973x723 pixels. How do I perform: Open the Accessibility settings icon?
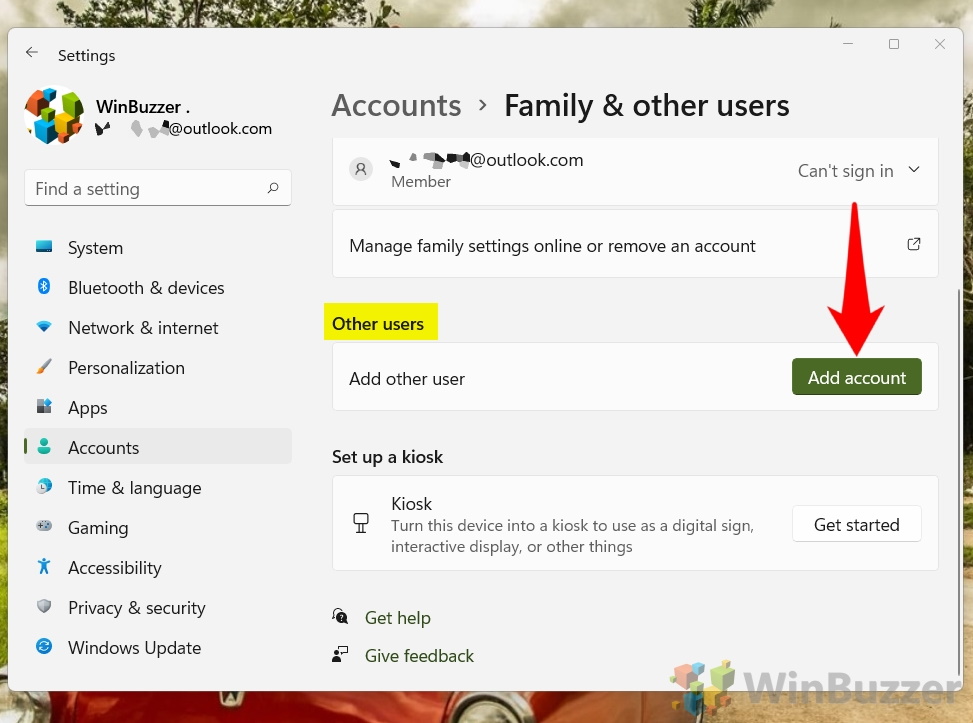pyautogui.click(x=44, y=567)
